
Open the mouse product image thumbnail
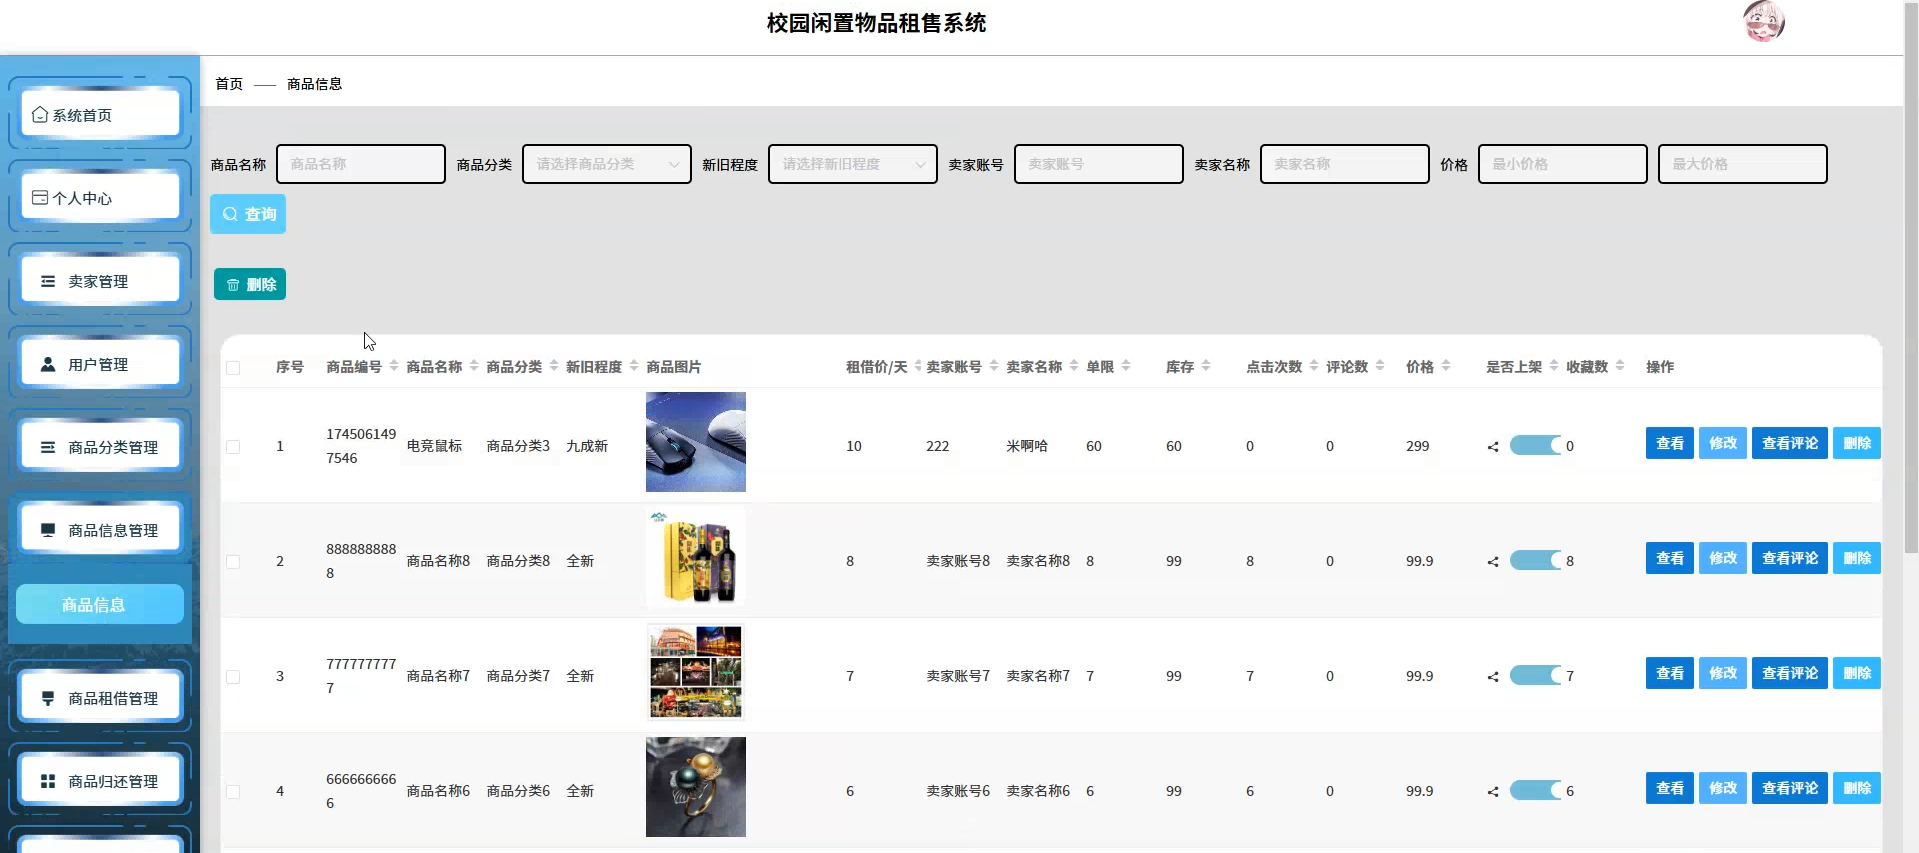(696, 442)
